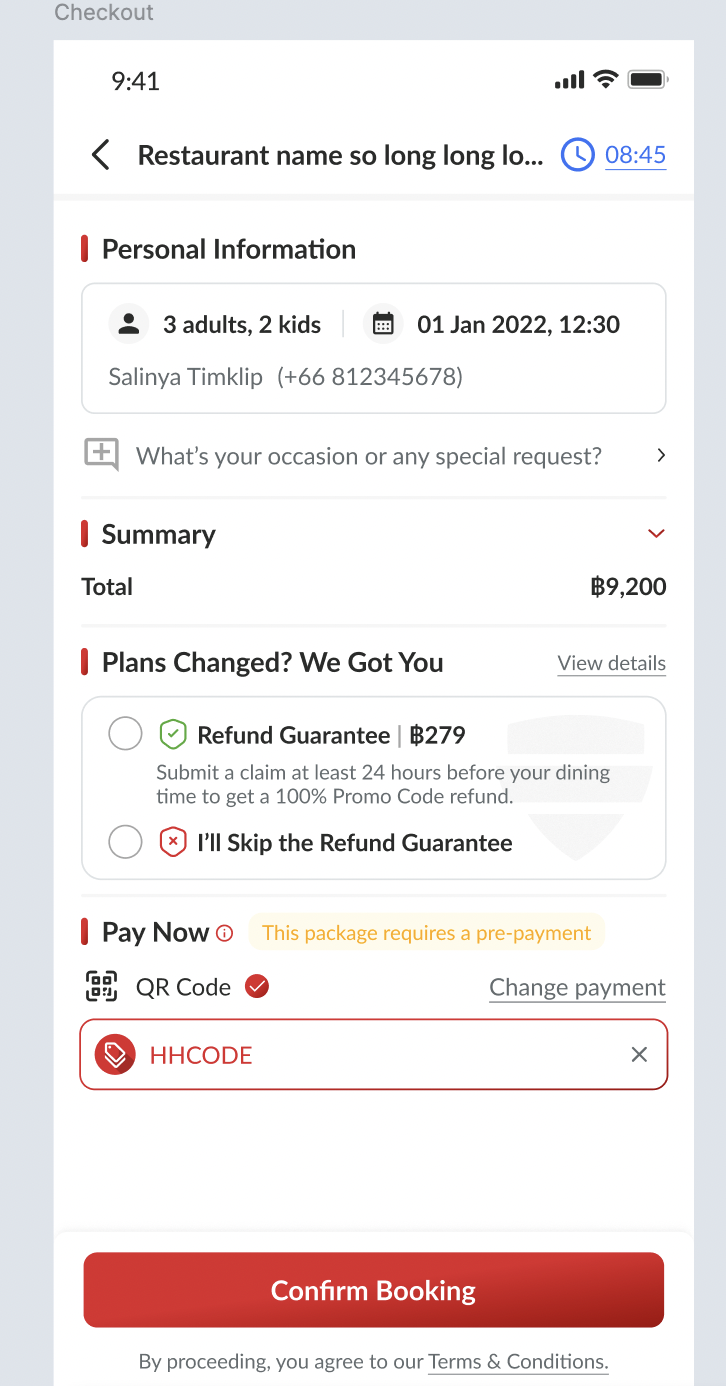Tap the special request note icon

[101, 455]
